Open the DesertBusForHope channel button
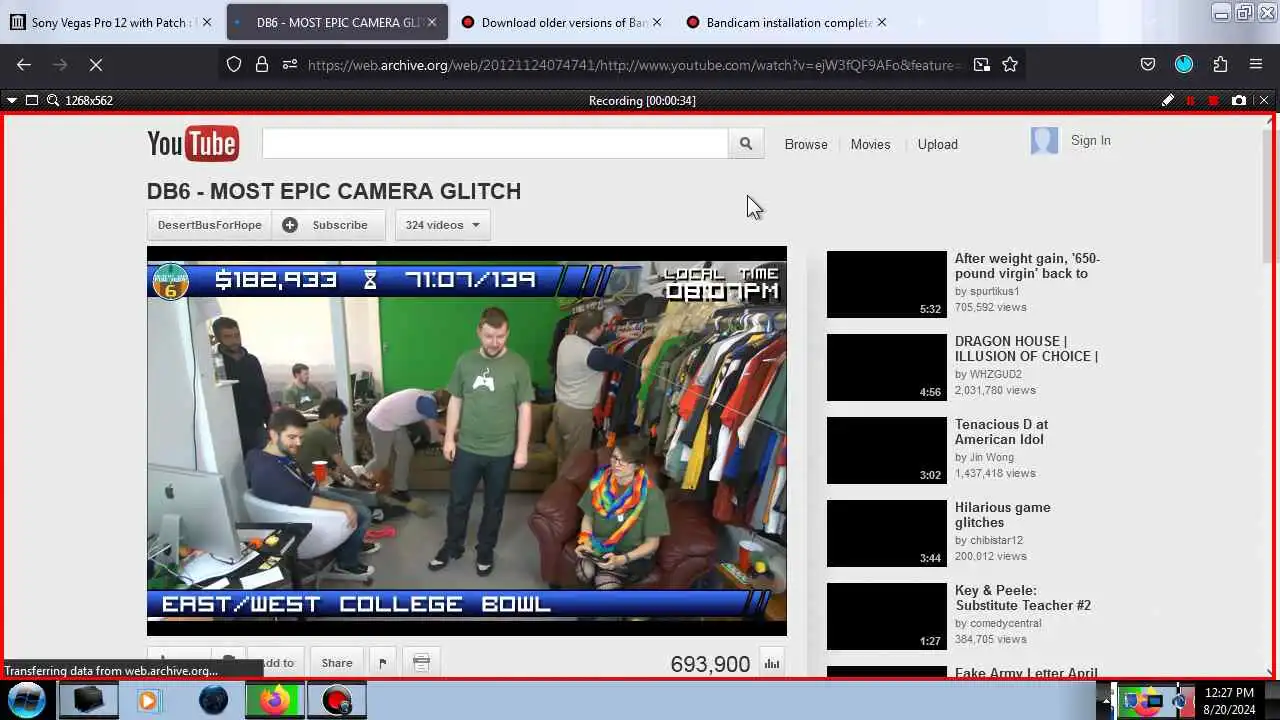The height and width of the screenshot is (720, 1280). pyautogui.click(x=209, y=225)
